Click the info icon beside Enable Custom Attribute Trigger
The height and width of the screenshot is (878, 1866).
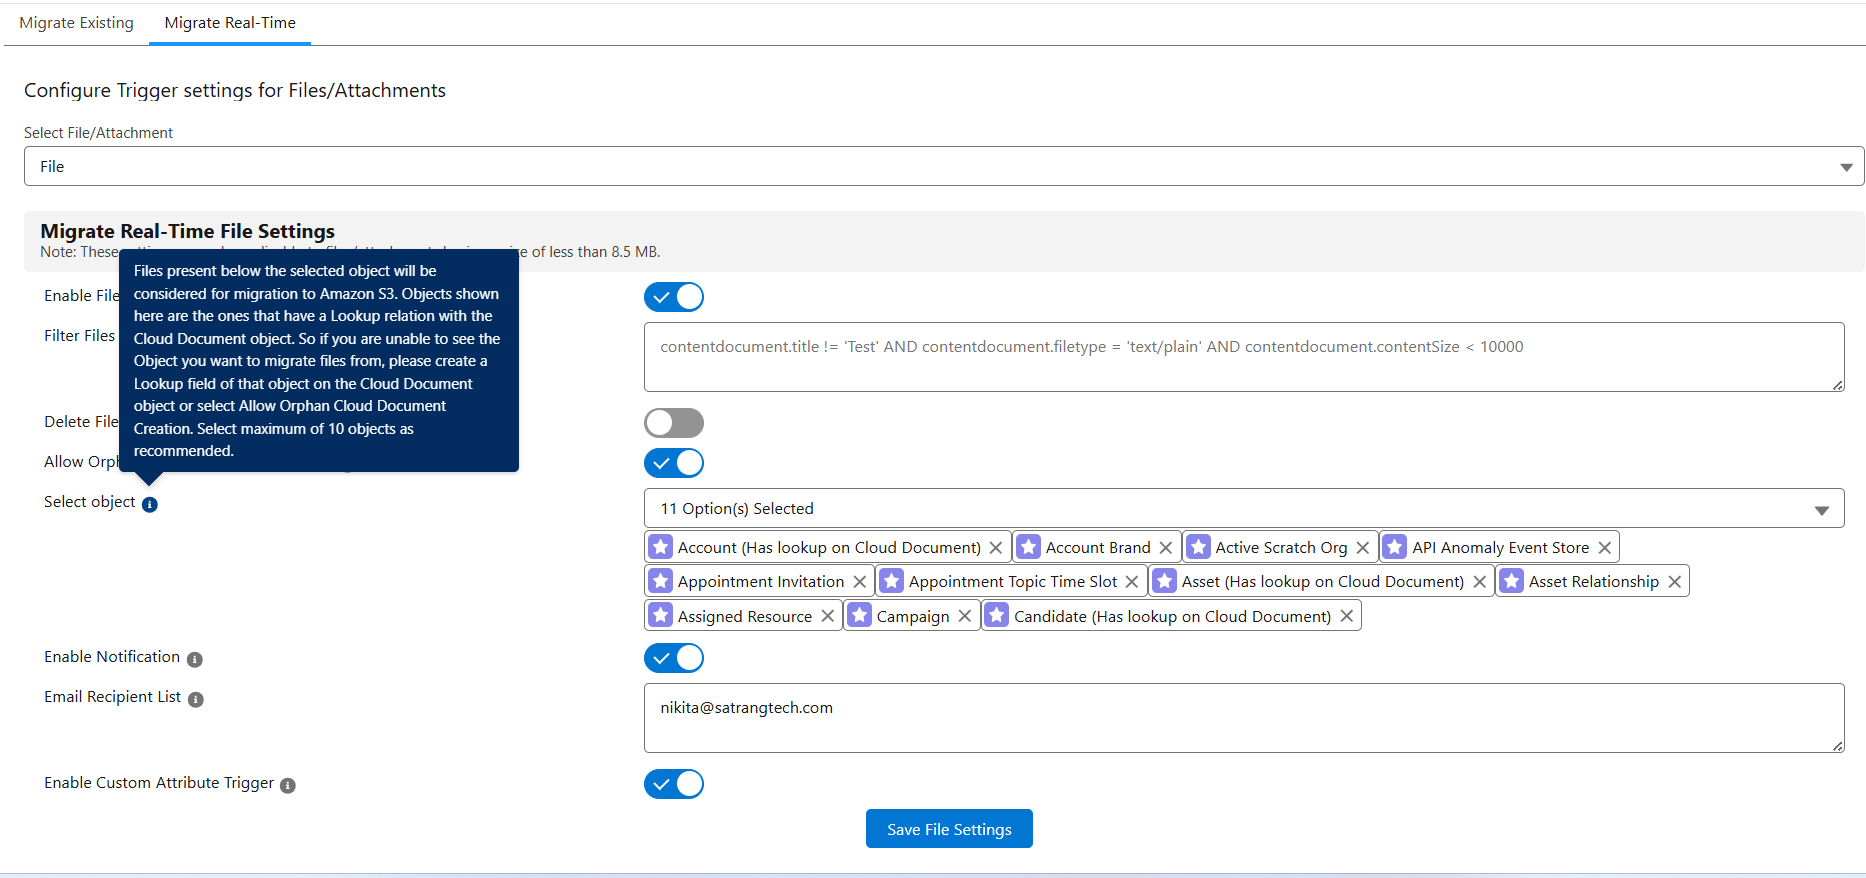pyautogui.click(x=288, y=785)
